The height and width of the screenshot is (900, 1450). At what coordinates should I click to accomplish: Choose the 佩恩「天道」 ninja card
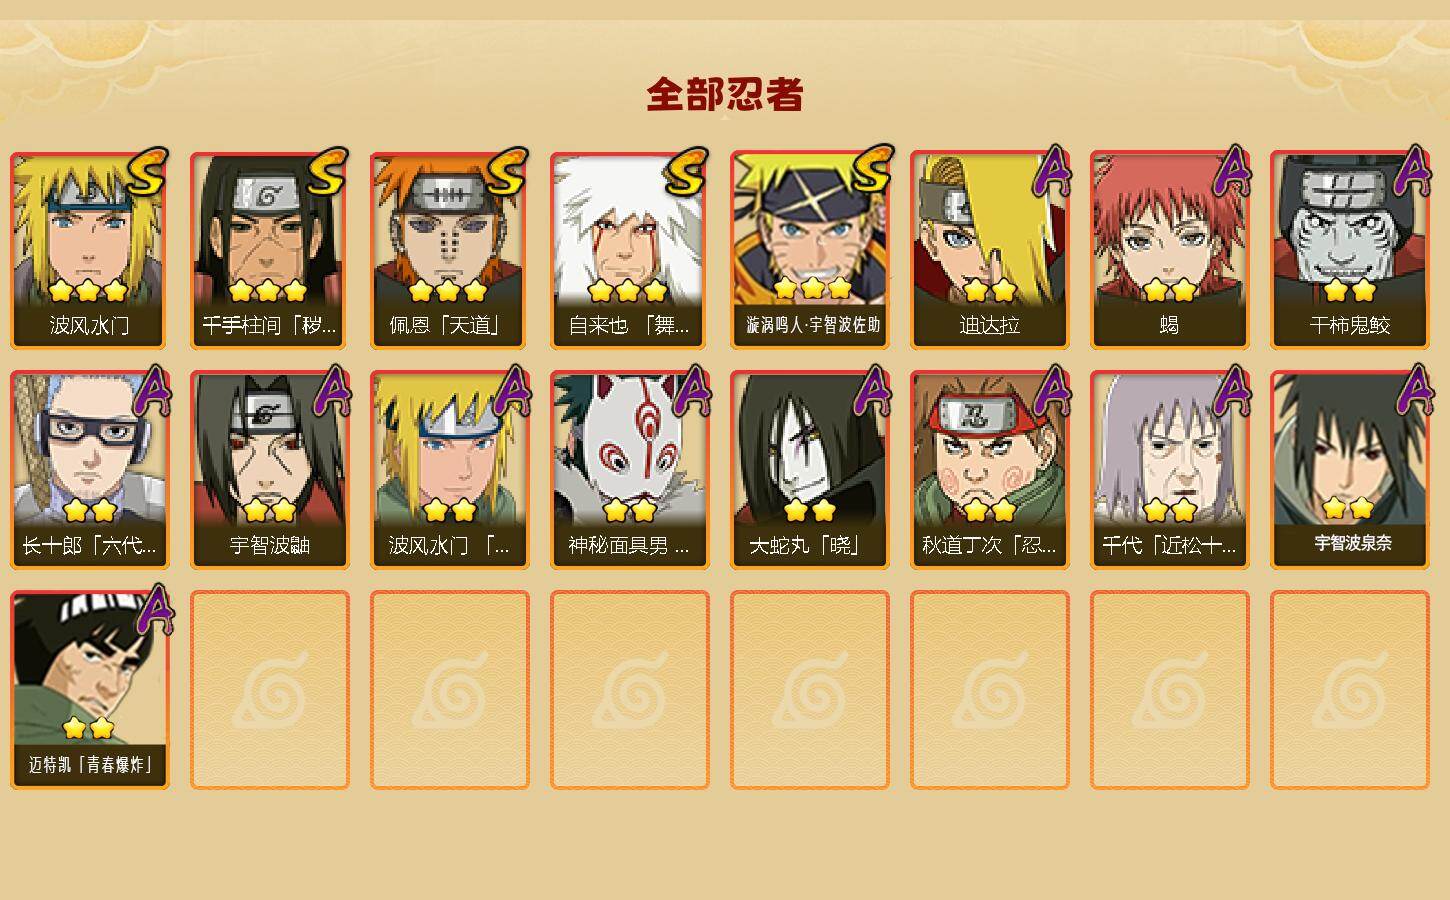[449, 250]
